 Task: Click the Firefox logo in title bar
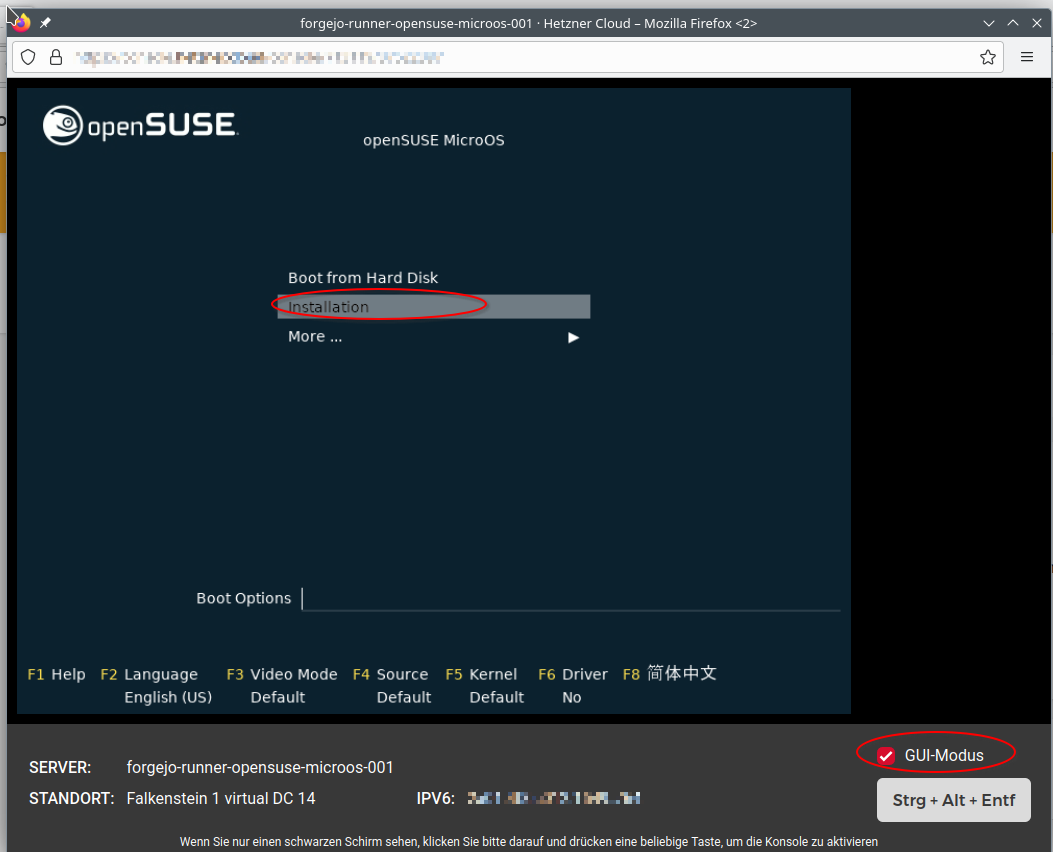[x=21, y=23]
